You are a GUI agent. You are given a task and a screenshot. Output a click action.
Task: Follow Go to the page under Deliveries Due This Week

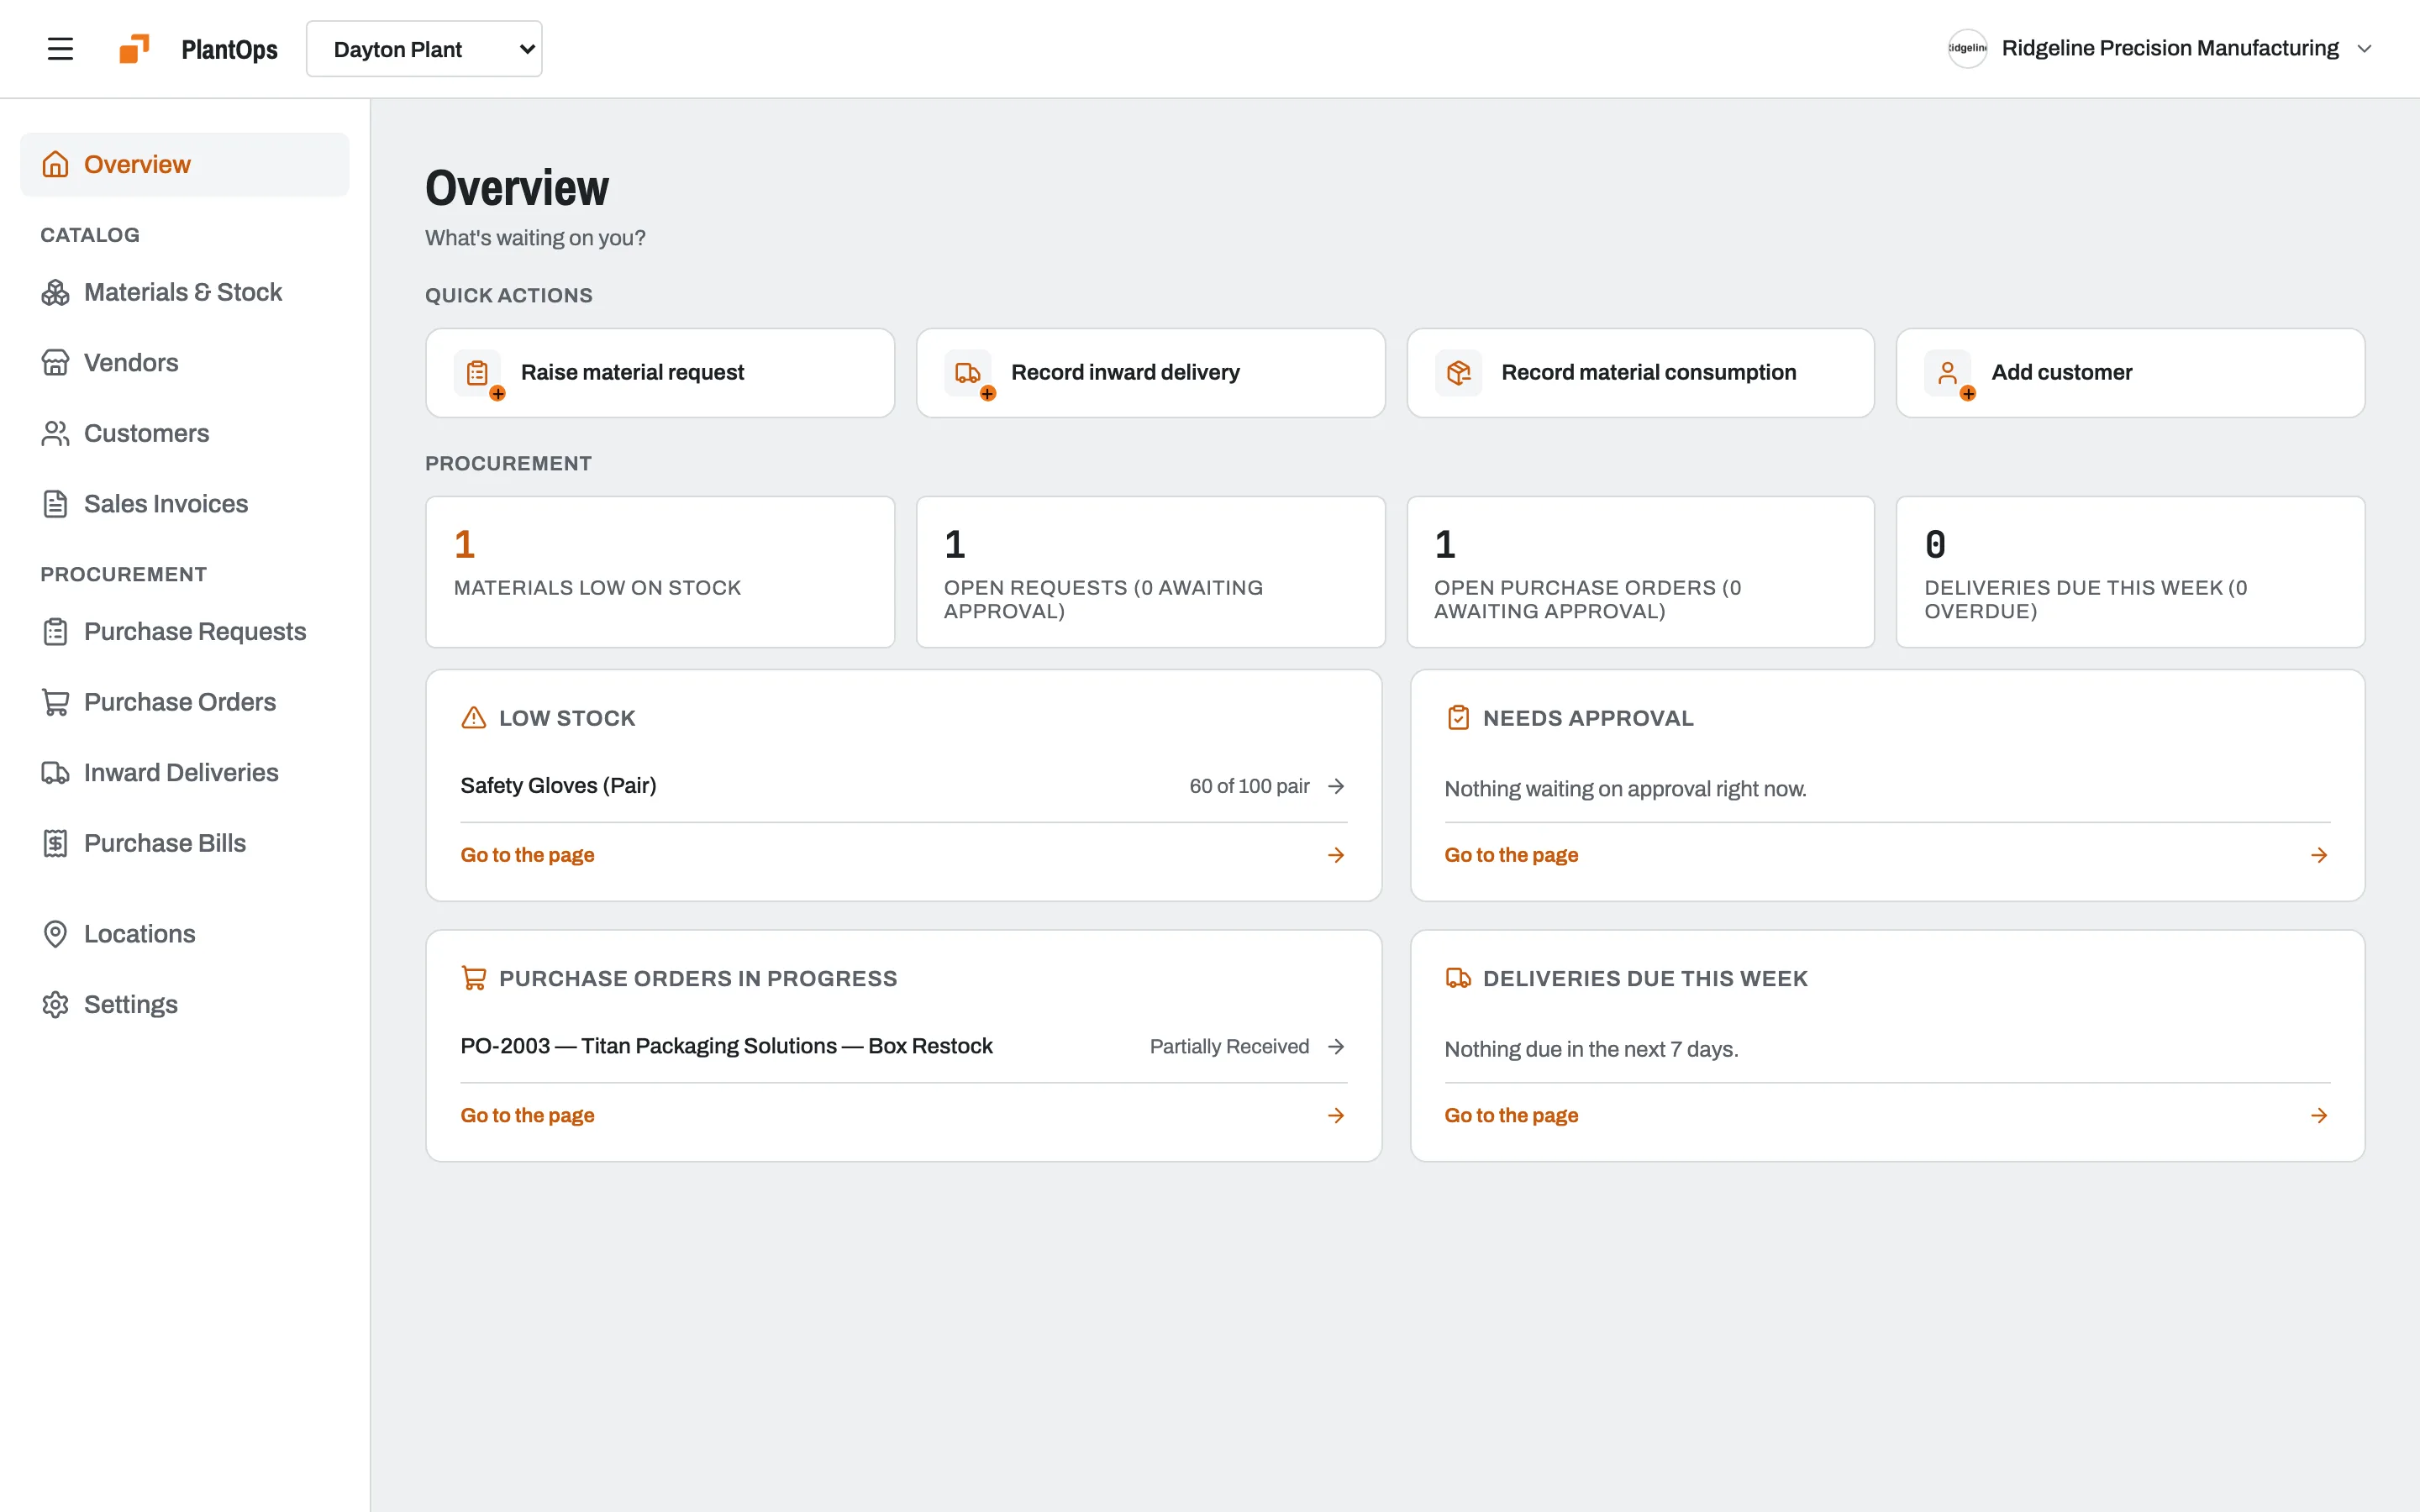(x=1887, y=1115)
